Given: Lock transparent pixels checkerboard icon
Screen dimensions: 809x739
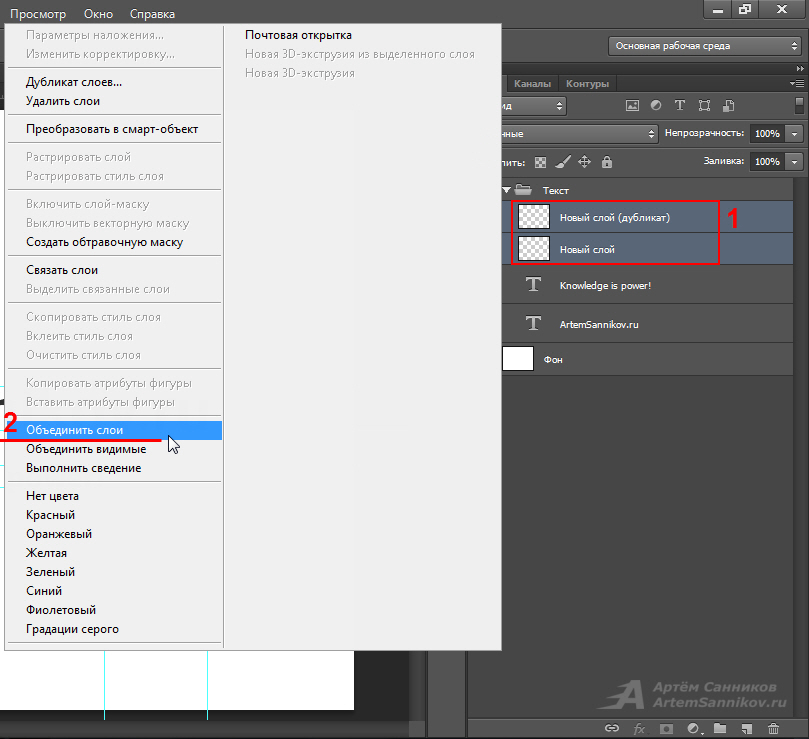Looking at the screenshot, I should click(x=540, y=163).
